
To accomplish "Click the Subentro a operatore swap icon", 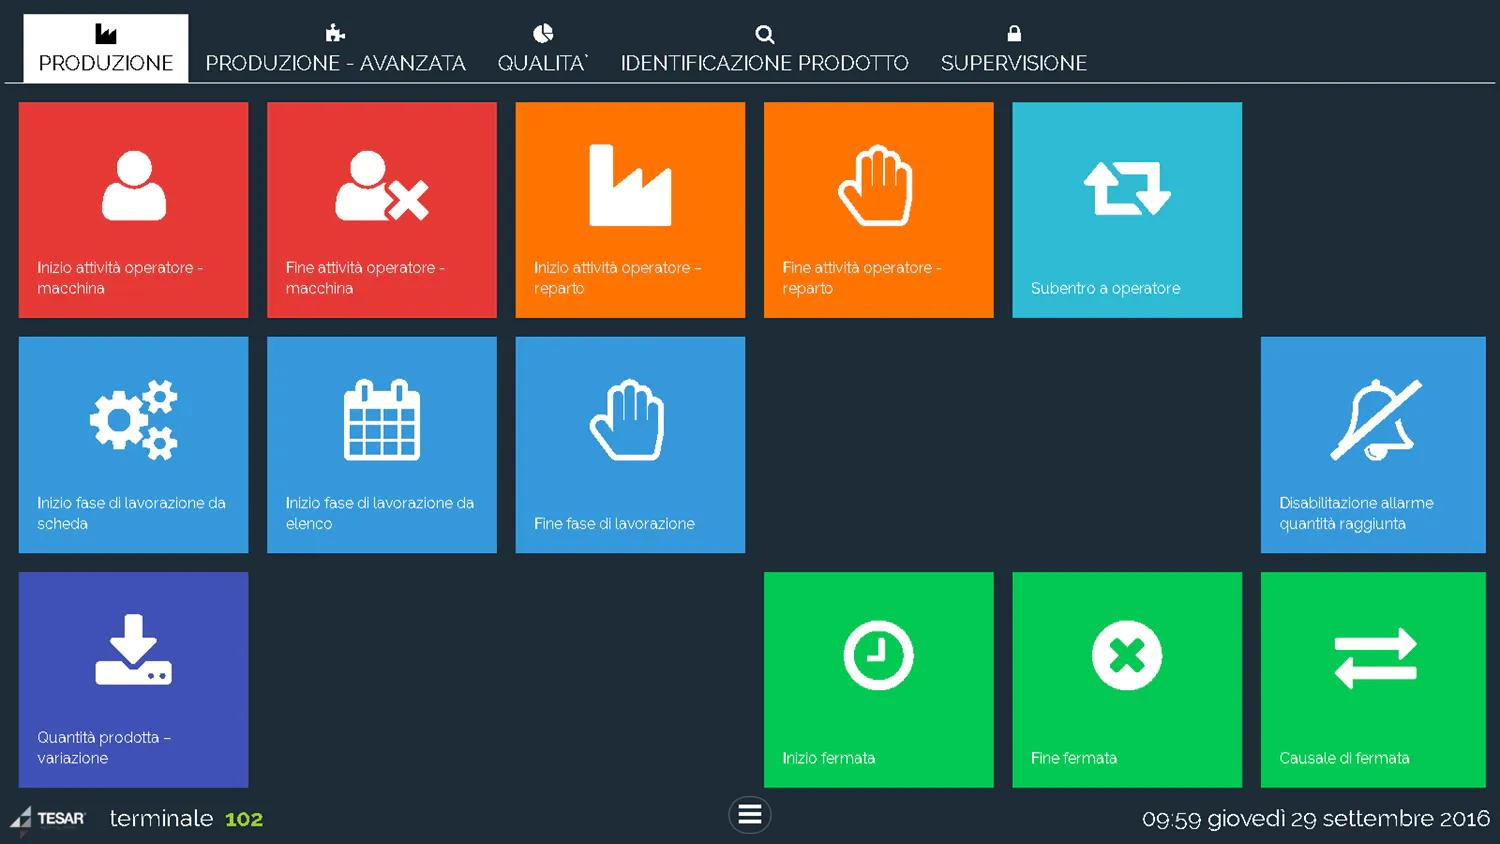I will [x=1127, y=188].
